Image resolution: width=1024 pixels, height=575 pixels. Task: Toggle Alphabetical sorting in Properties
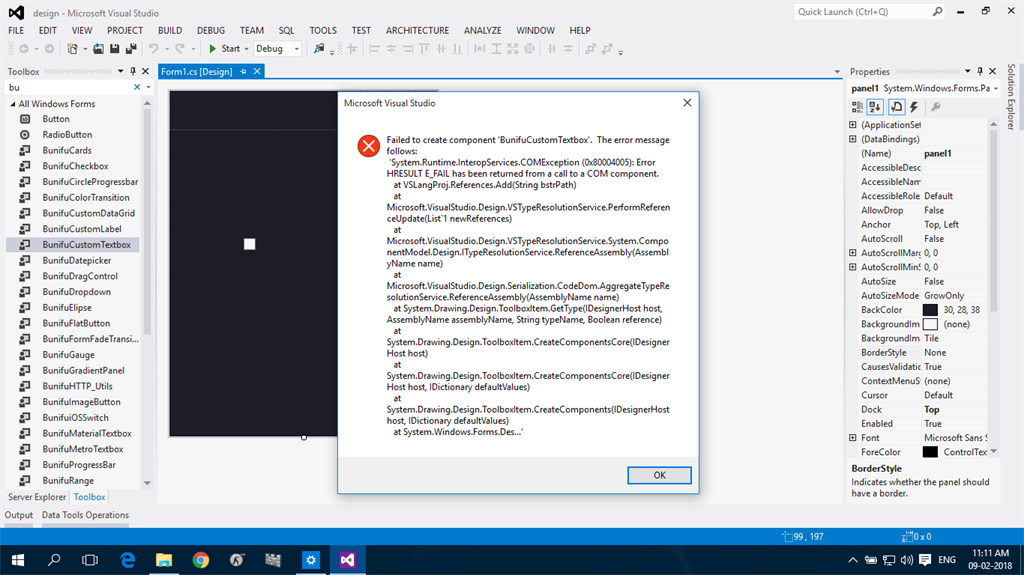pyautogui.click(x=875, y=107)
